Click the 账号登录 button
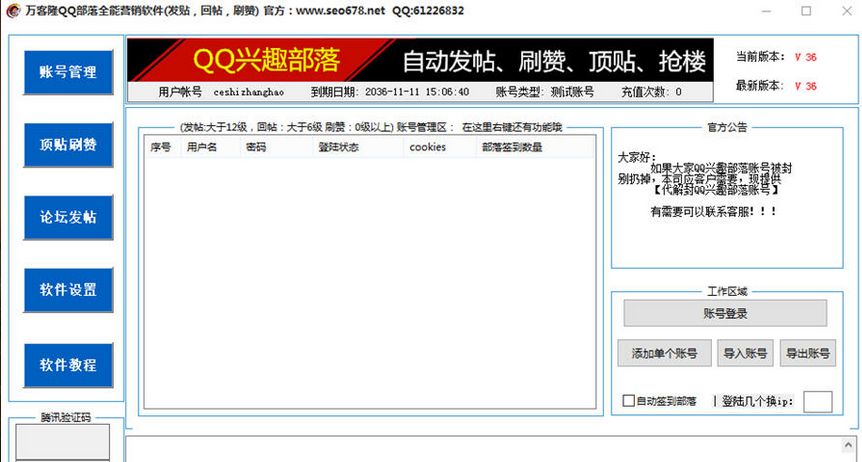Screen dimensions: 862x462 pos(725,314)
